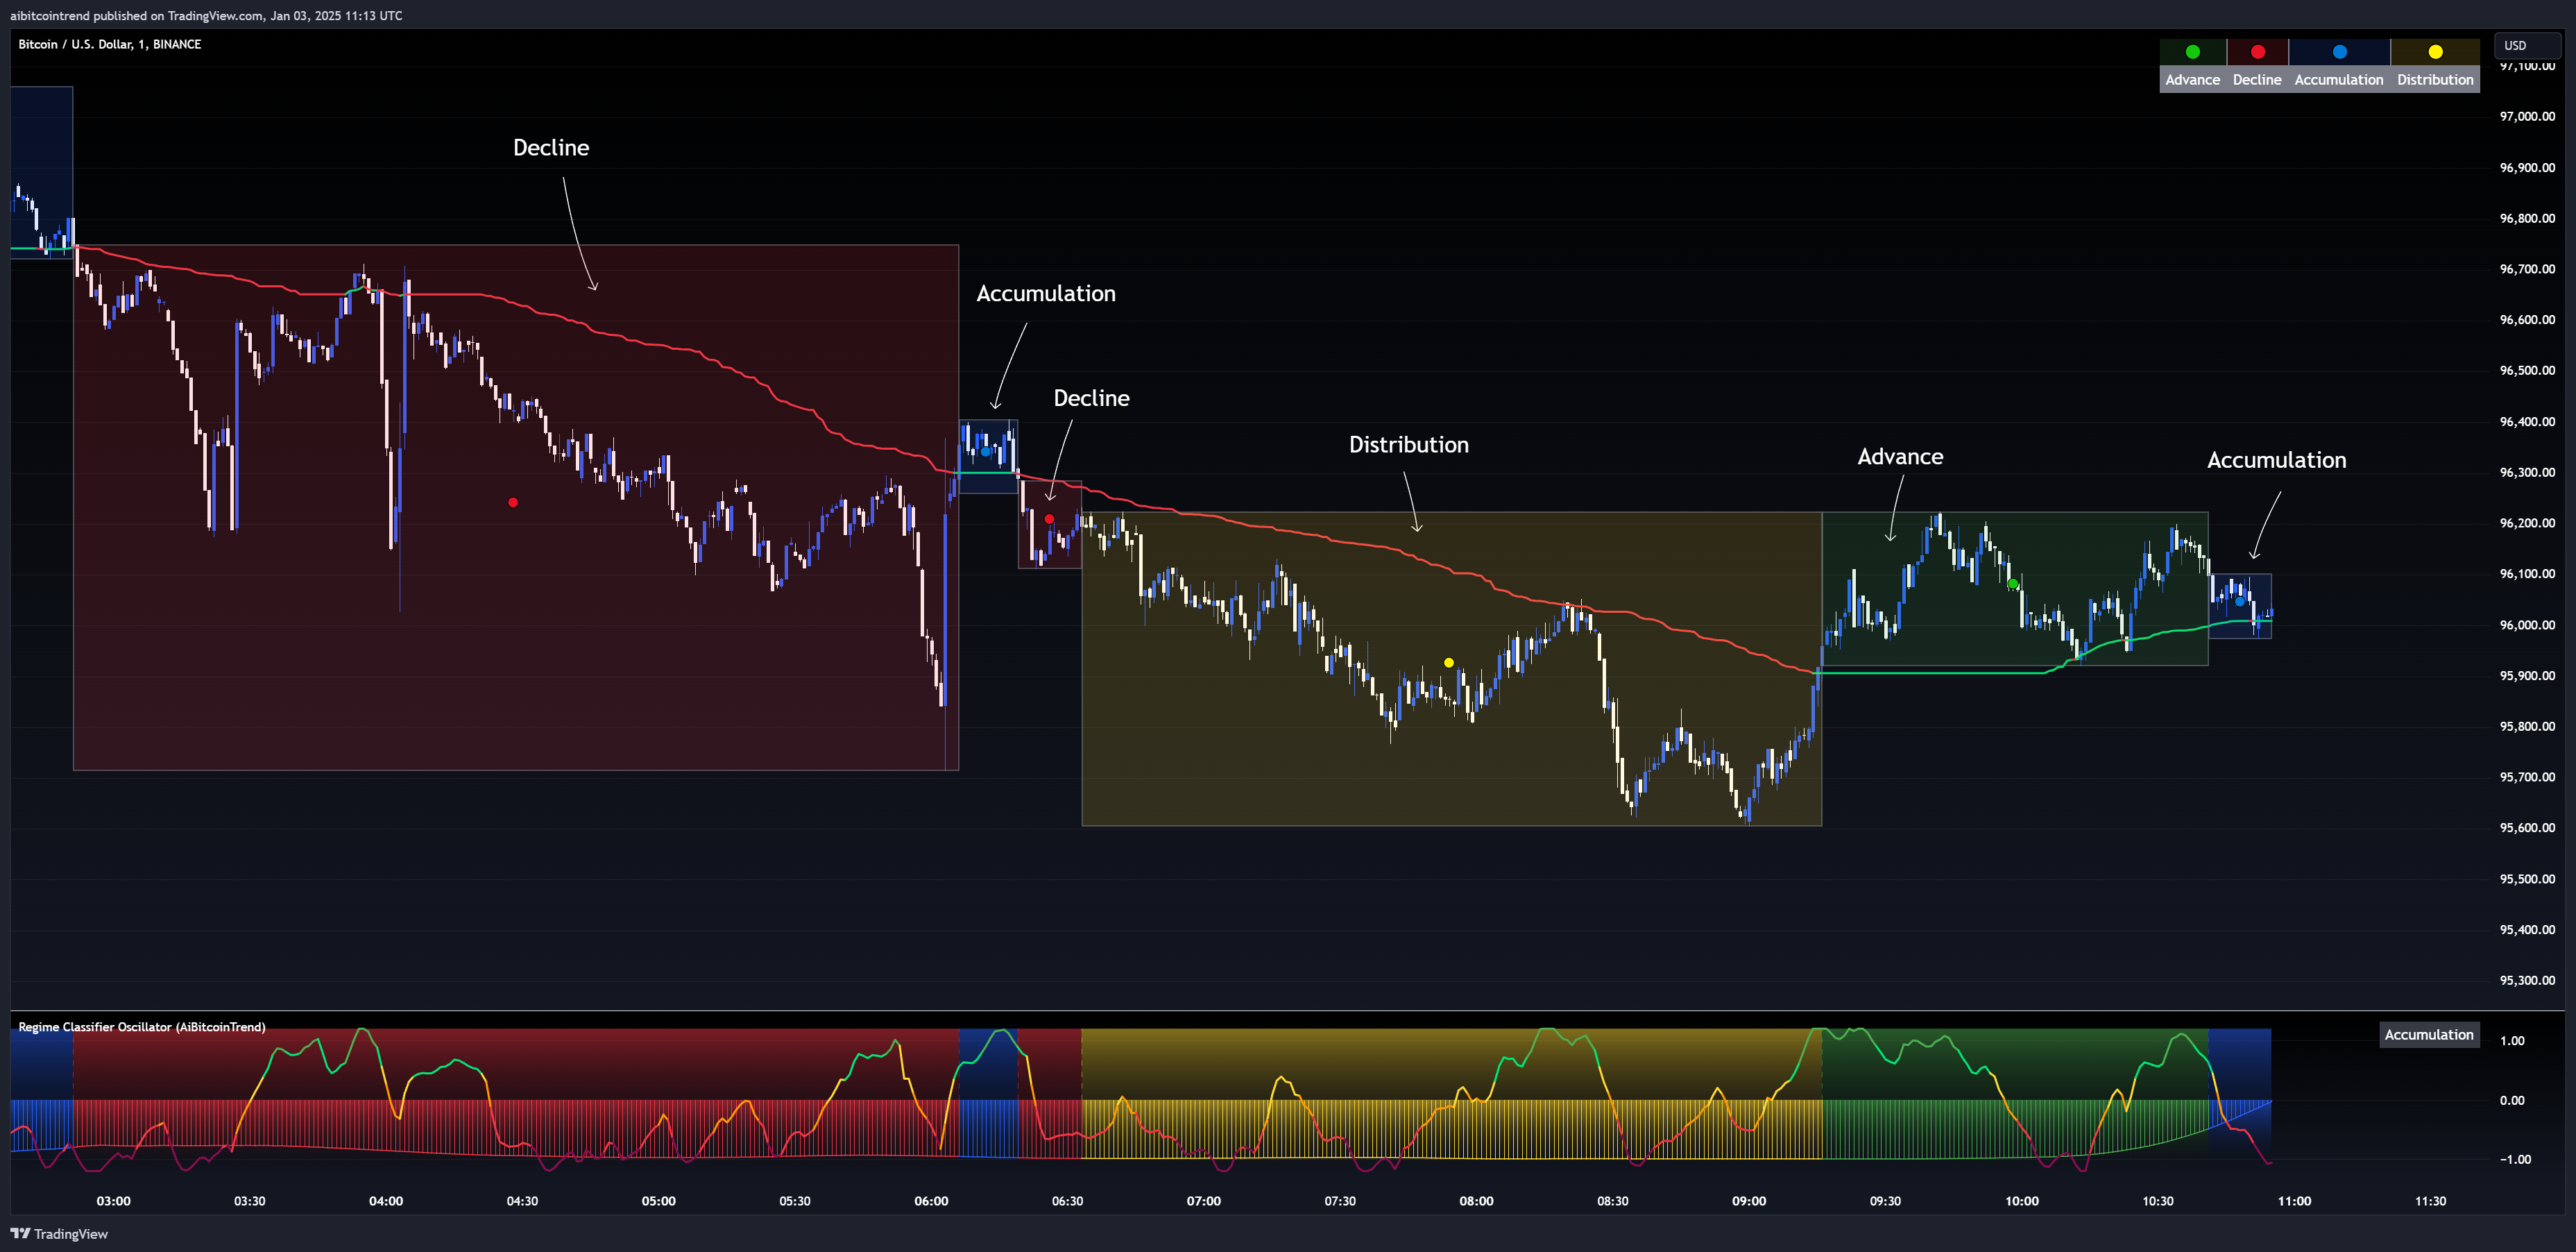Select the Accumulation legend label

pyautogui.click(x=2338, y=80)
